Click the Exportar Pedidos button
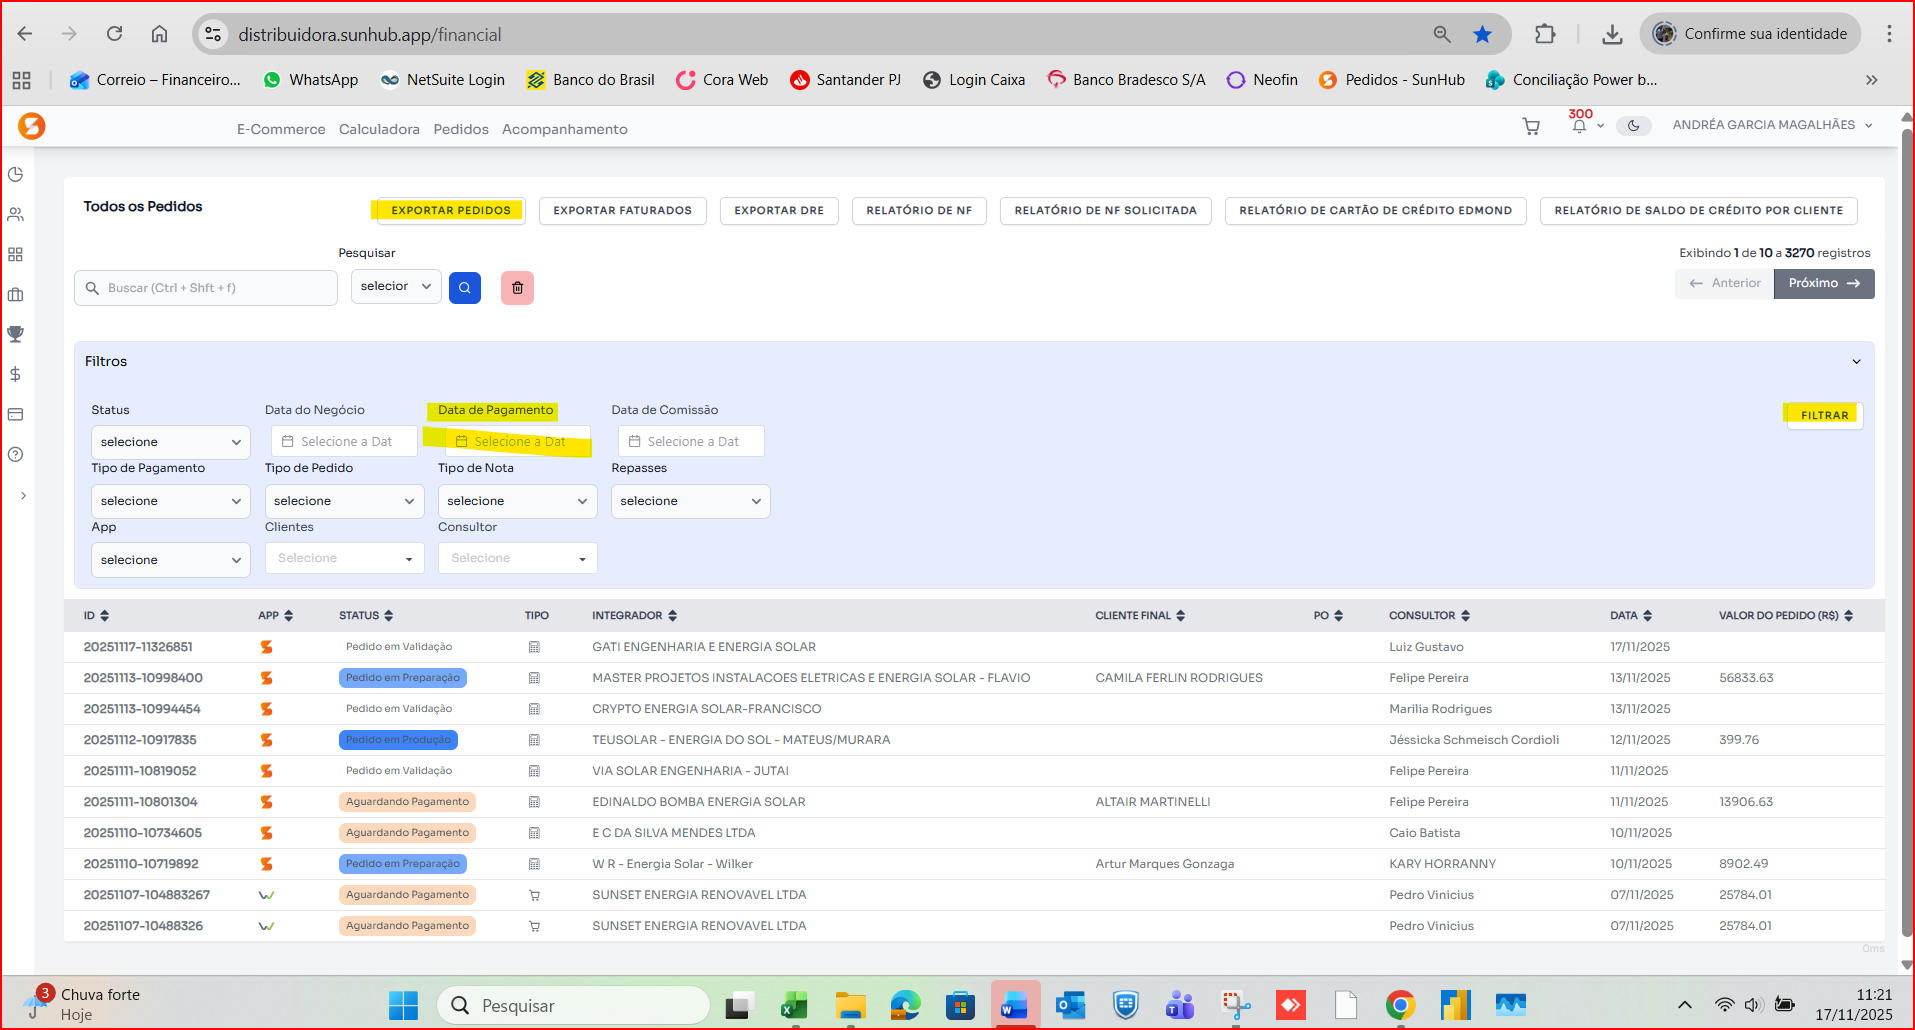 (x=450, y=210)
